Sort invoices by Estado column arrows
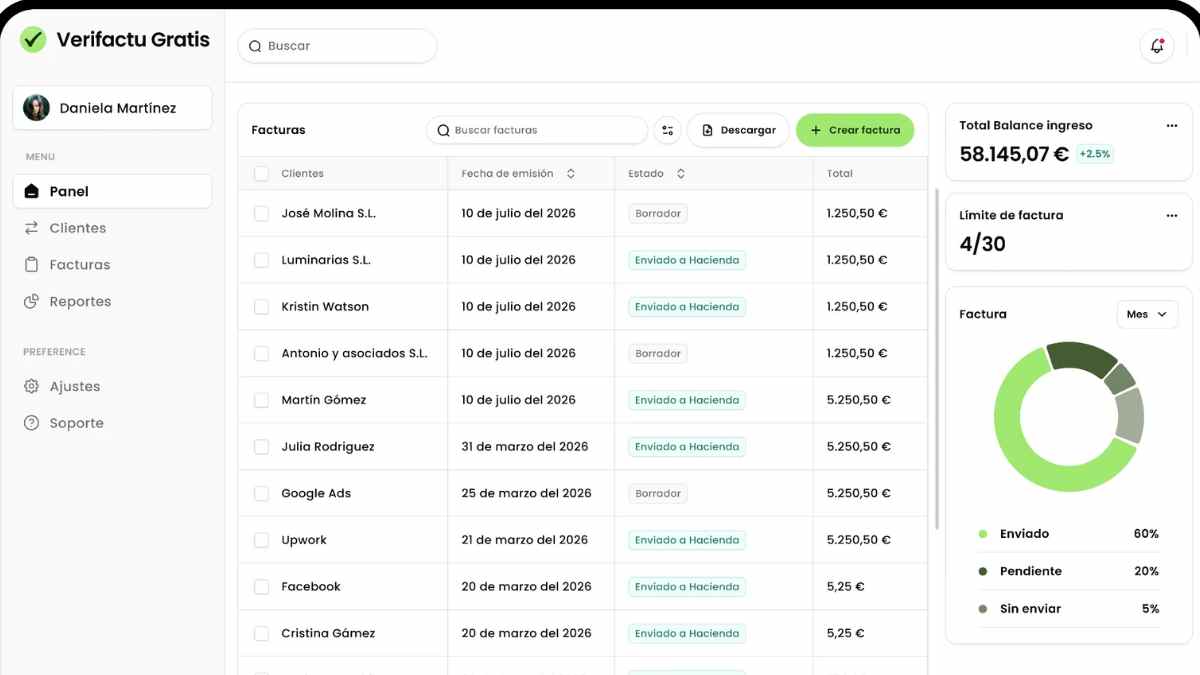Image resolution: width=1200 pixels, height=675 pixels. [x=681, y=174]
